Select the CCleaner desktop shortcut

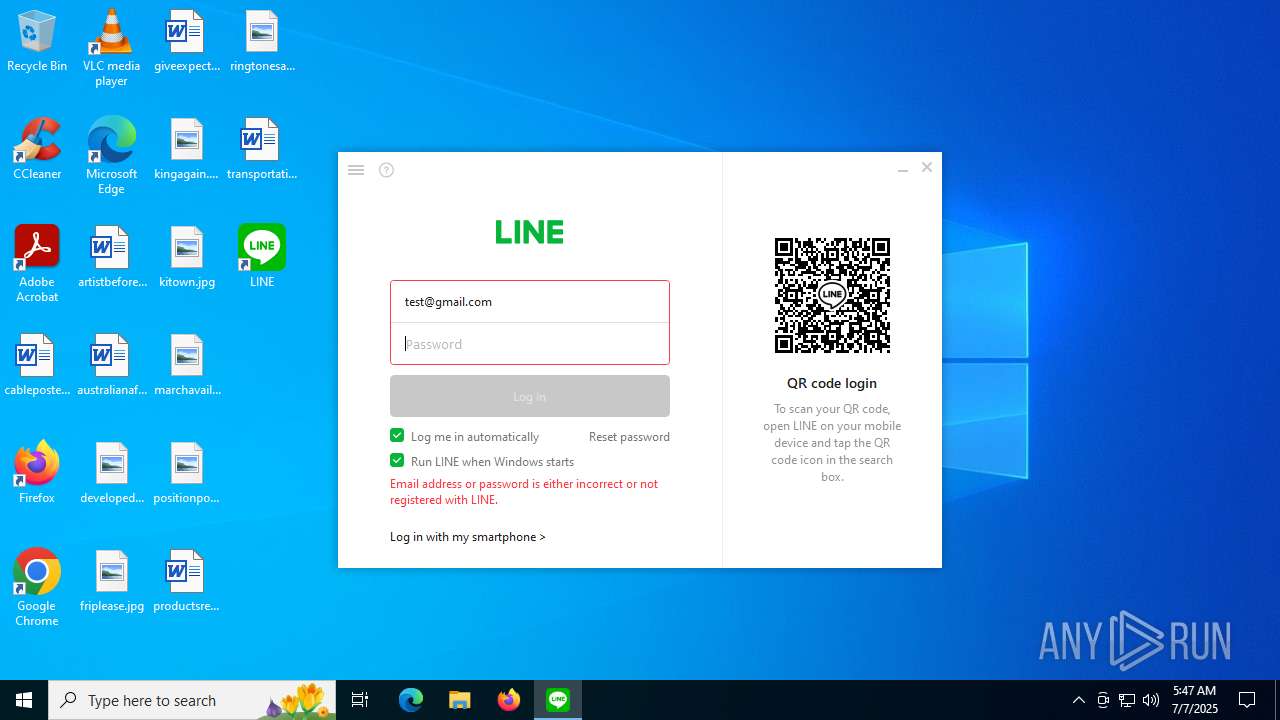click(37, 150)
